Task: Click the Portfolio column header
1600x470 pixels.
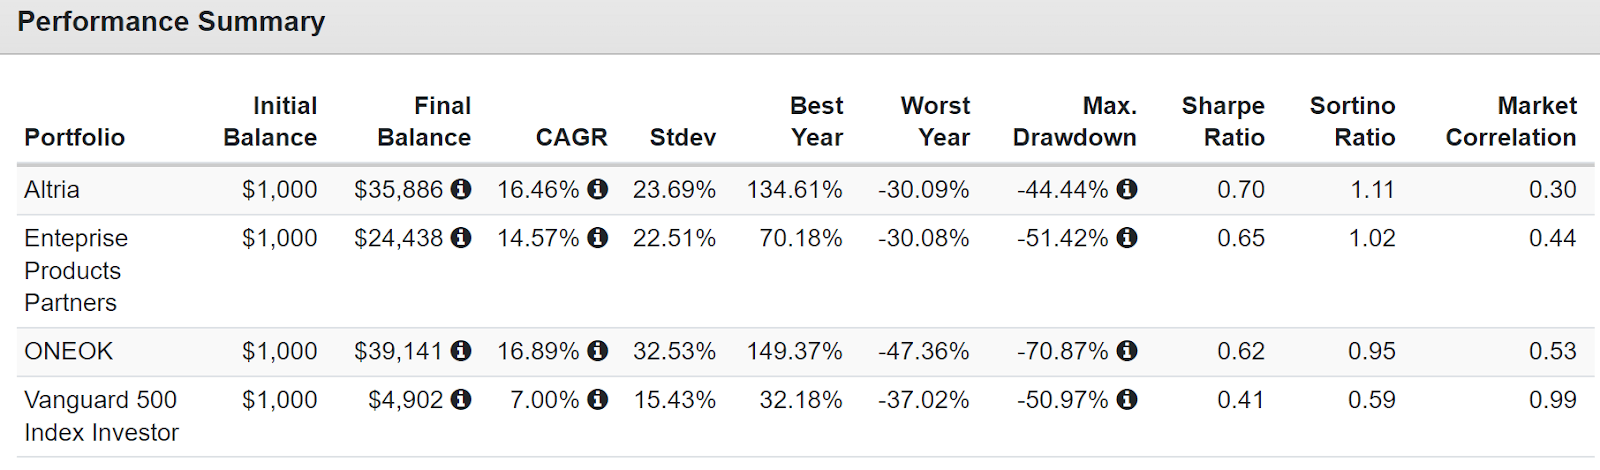Action: tap(75, 138)
